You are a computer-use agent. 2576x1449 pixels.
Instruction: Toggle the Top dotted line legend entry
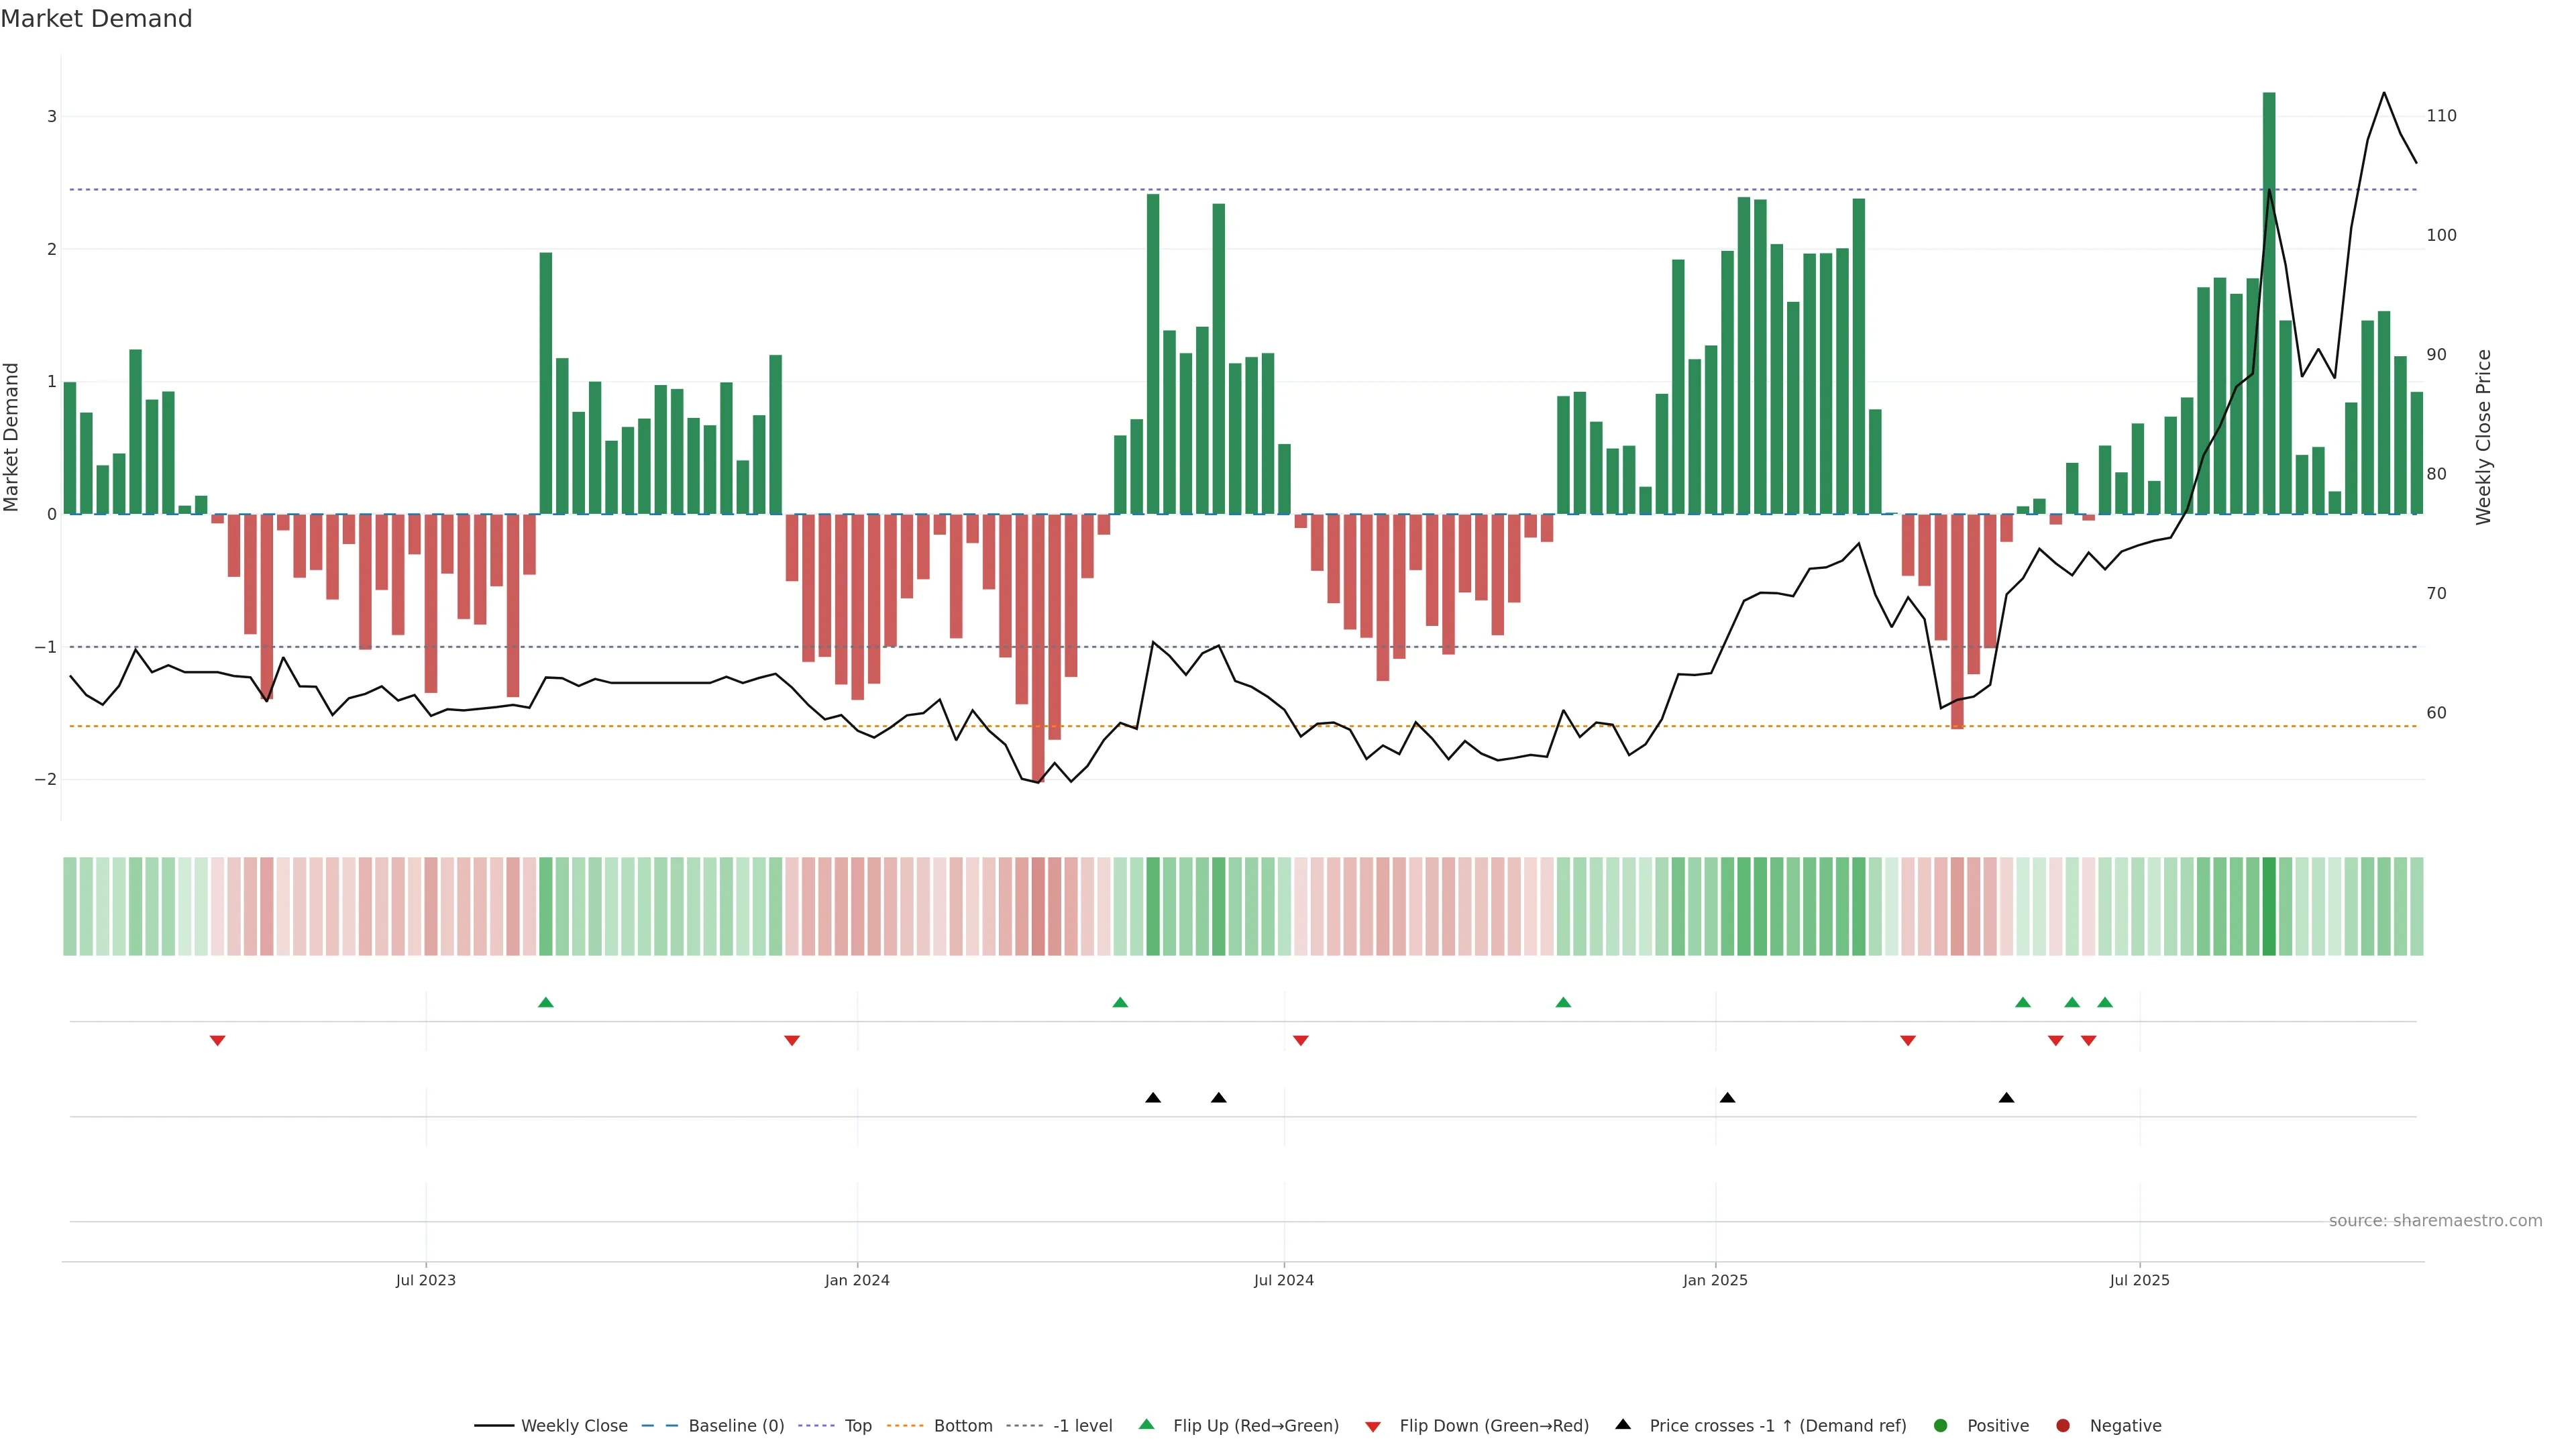click(857, 1425)
